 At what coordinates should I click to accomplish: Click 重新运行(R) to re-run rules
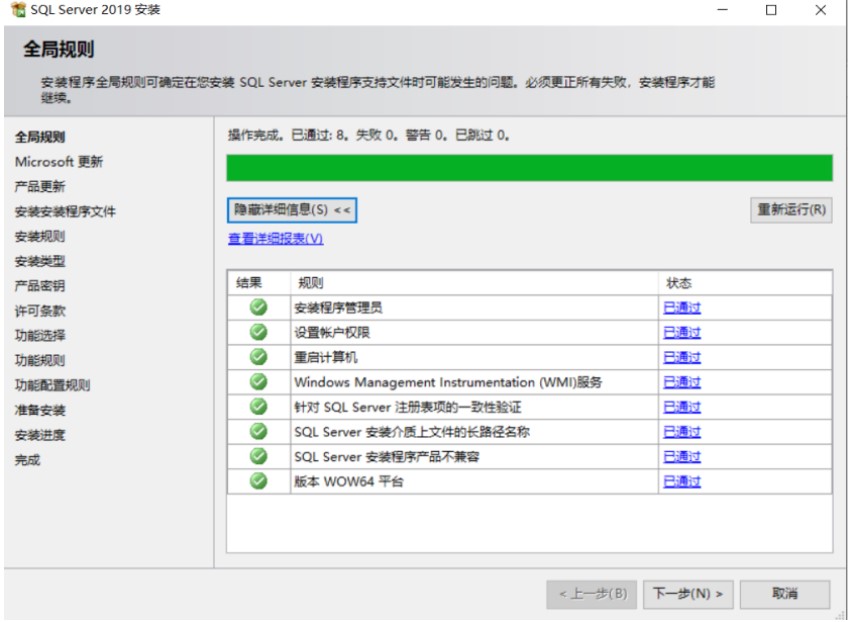pos(791,210)
